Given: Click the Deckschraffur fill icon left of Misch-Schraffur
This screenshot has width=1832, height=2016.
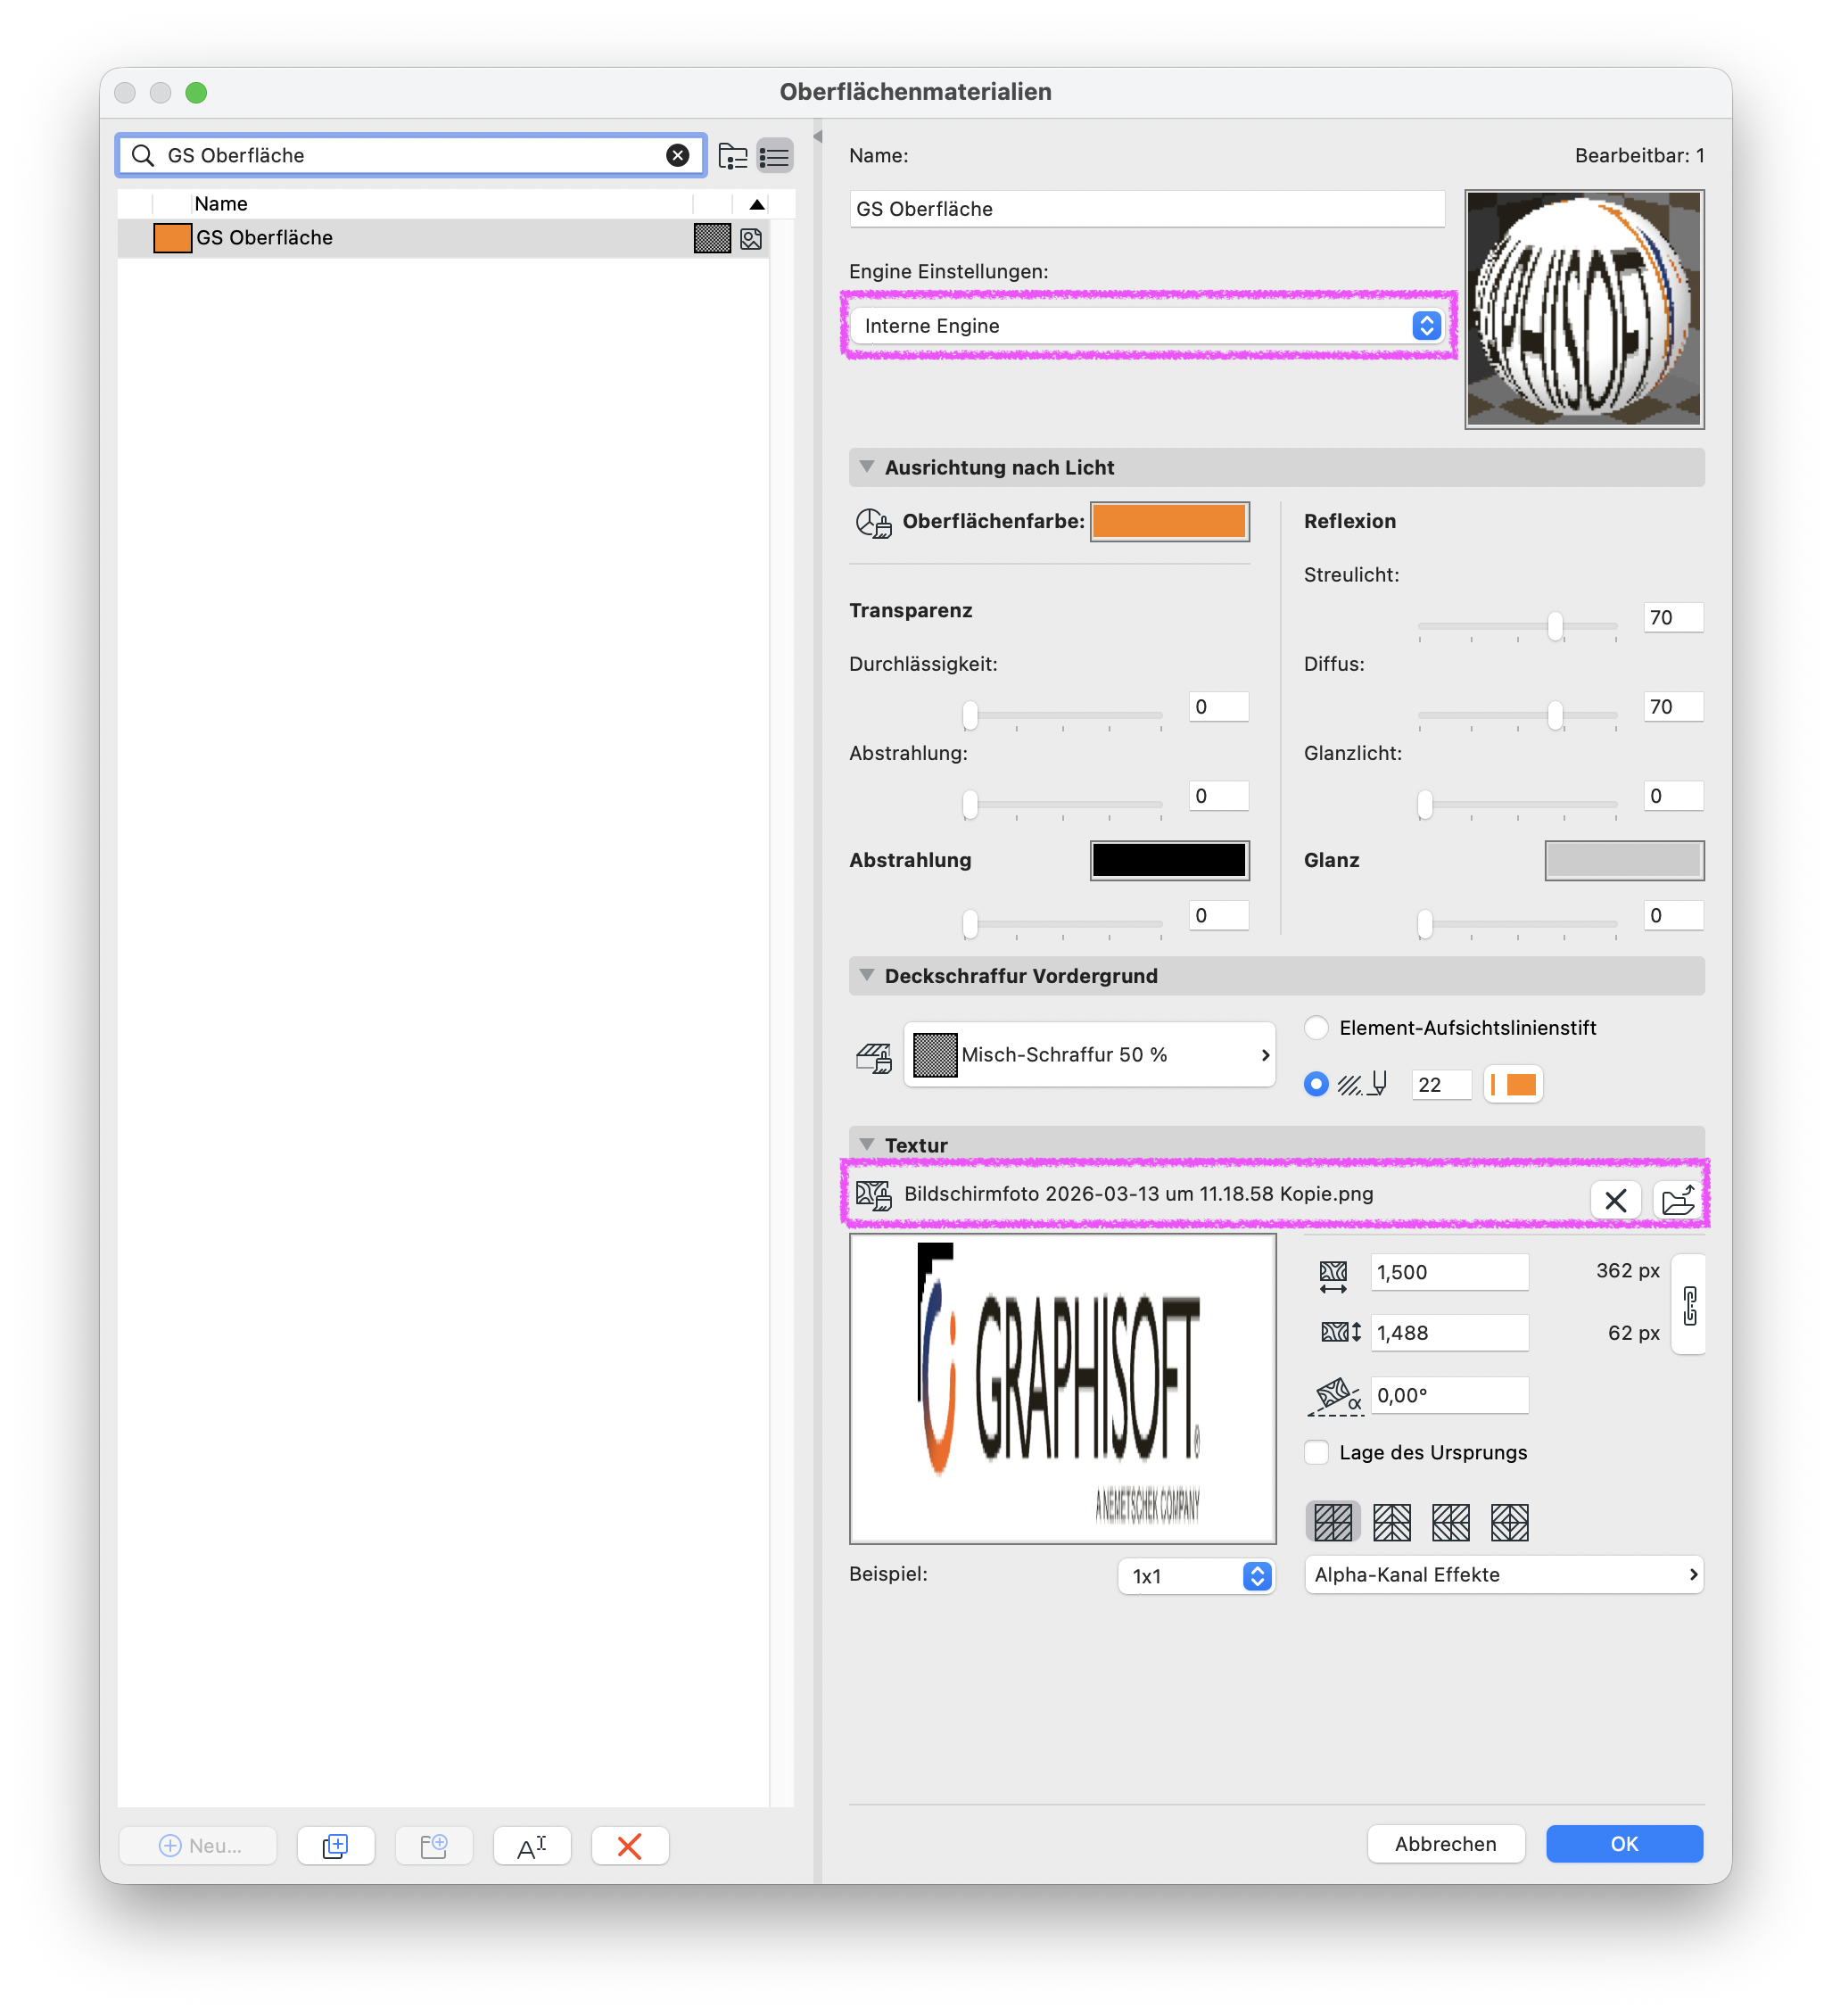Looking at the screenshot, I should (x=874, y=1057).
